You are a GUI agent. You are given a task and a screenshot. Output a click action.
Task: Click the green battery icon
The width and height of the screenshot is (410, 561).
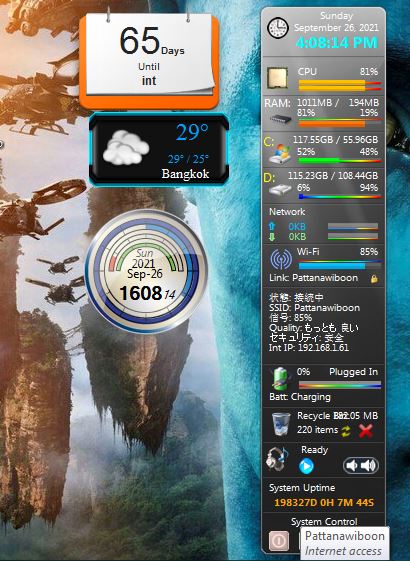pos(281,378)
